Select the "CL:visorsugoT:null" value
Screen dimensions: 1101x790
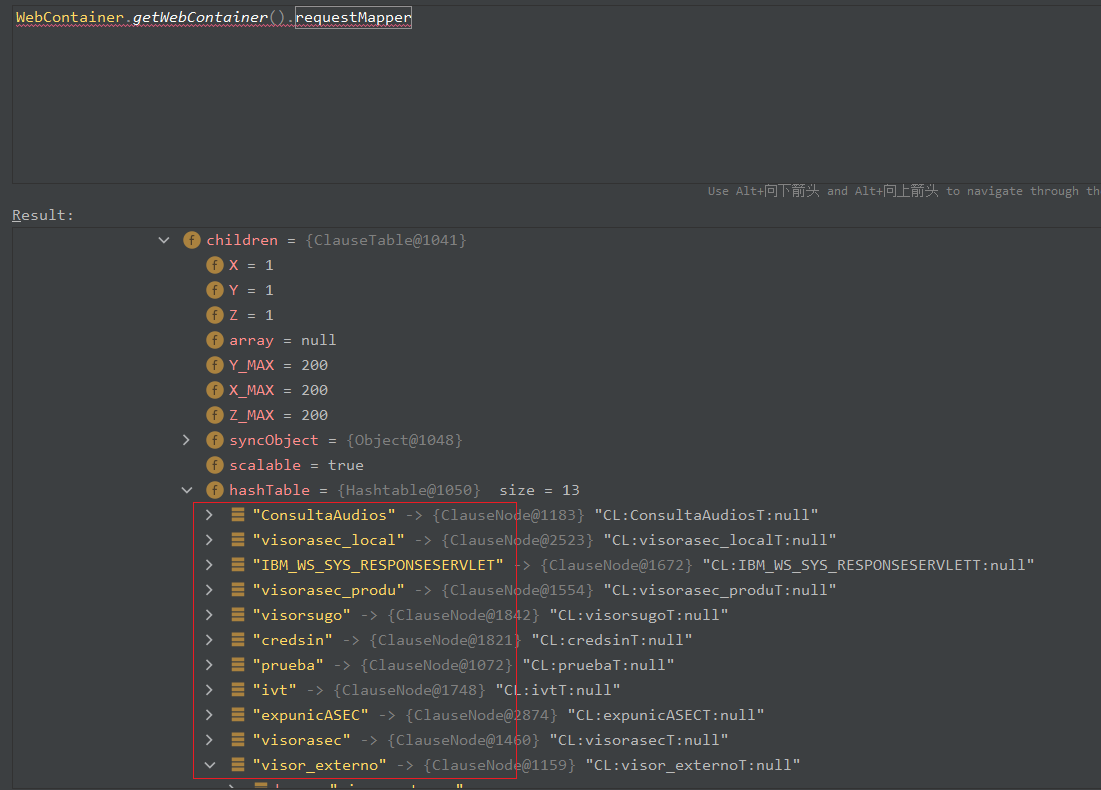tap(639, 615)
